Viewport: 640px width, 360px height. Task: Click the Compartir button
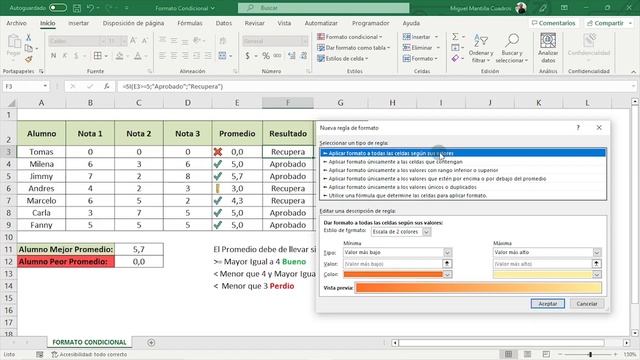click(608, 23)
